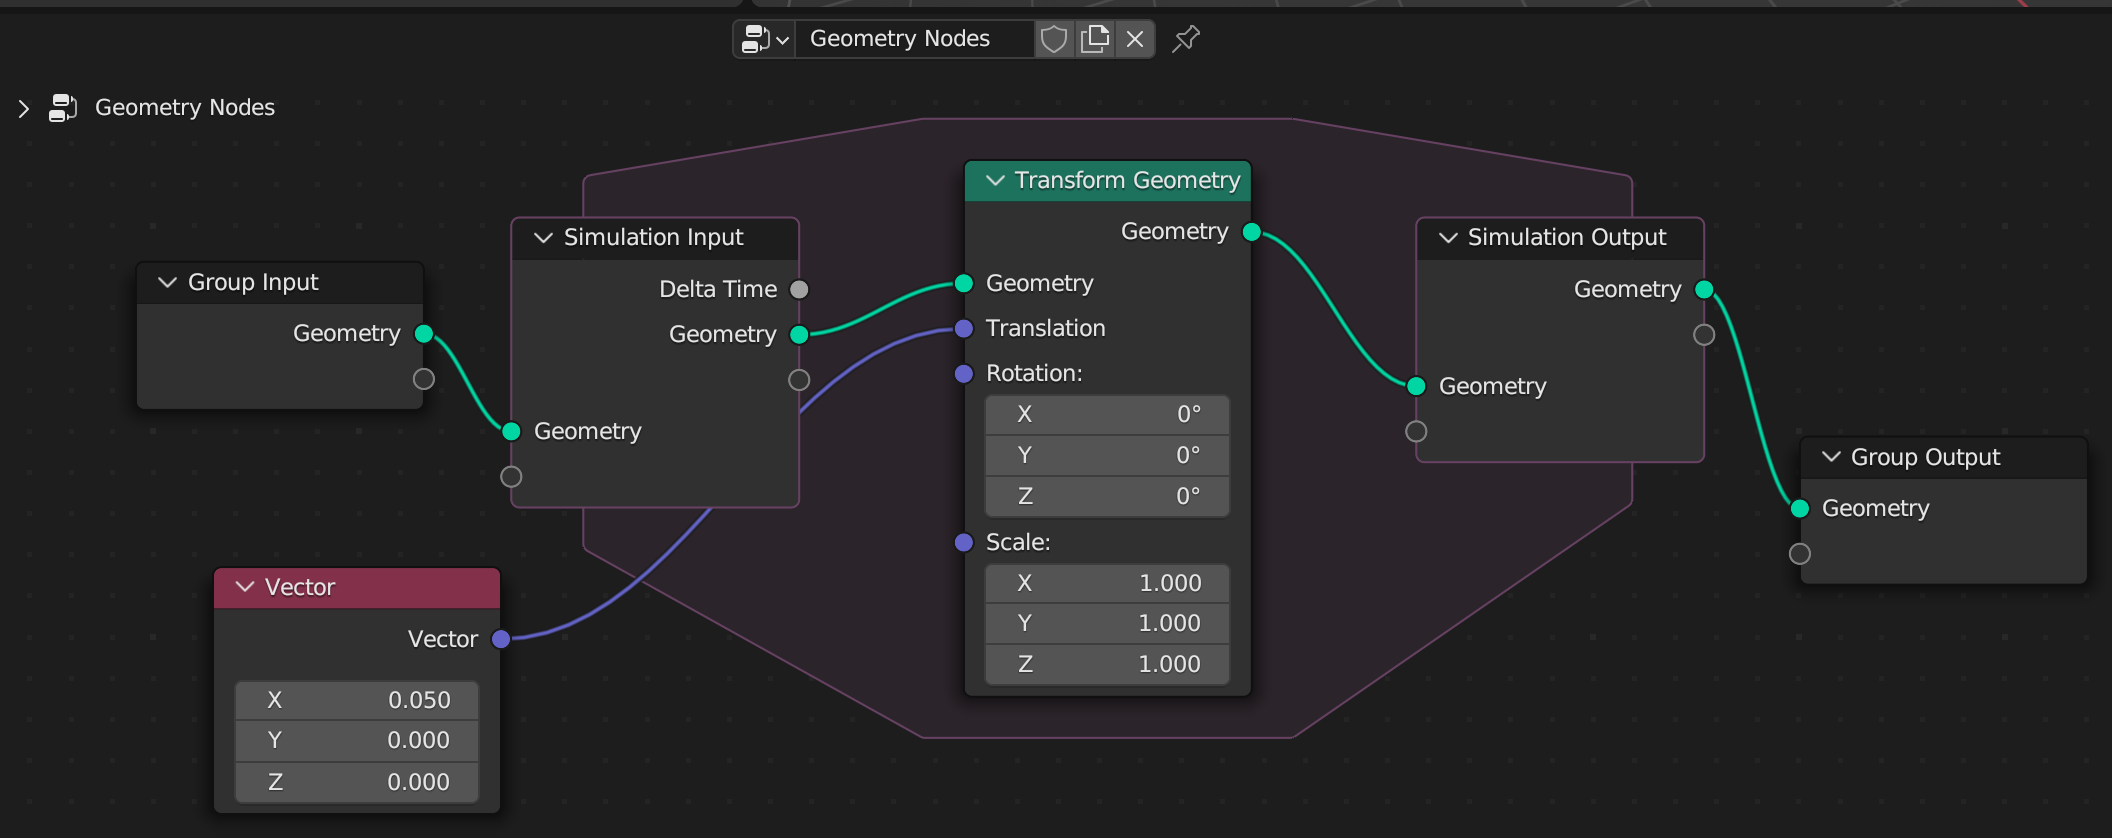The image size is (2112, 838).
Task: Click the Scale input socket
Action: point(964,543)
